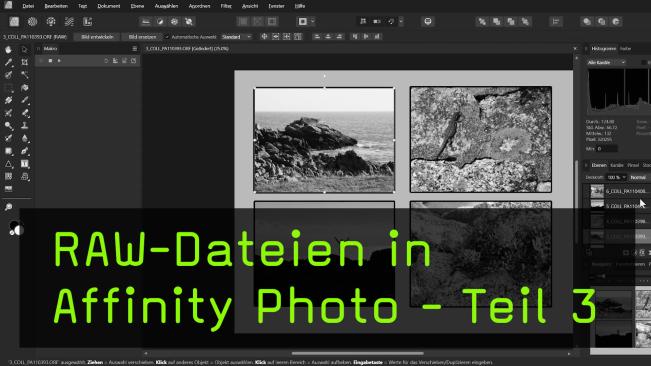Open the Bearbeiten menu

[x=56, y=6]
